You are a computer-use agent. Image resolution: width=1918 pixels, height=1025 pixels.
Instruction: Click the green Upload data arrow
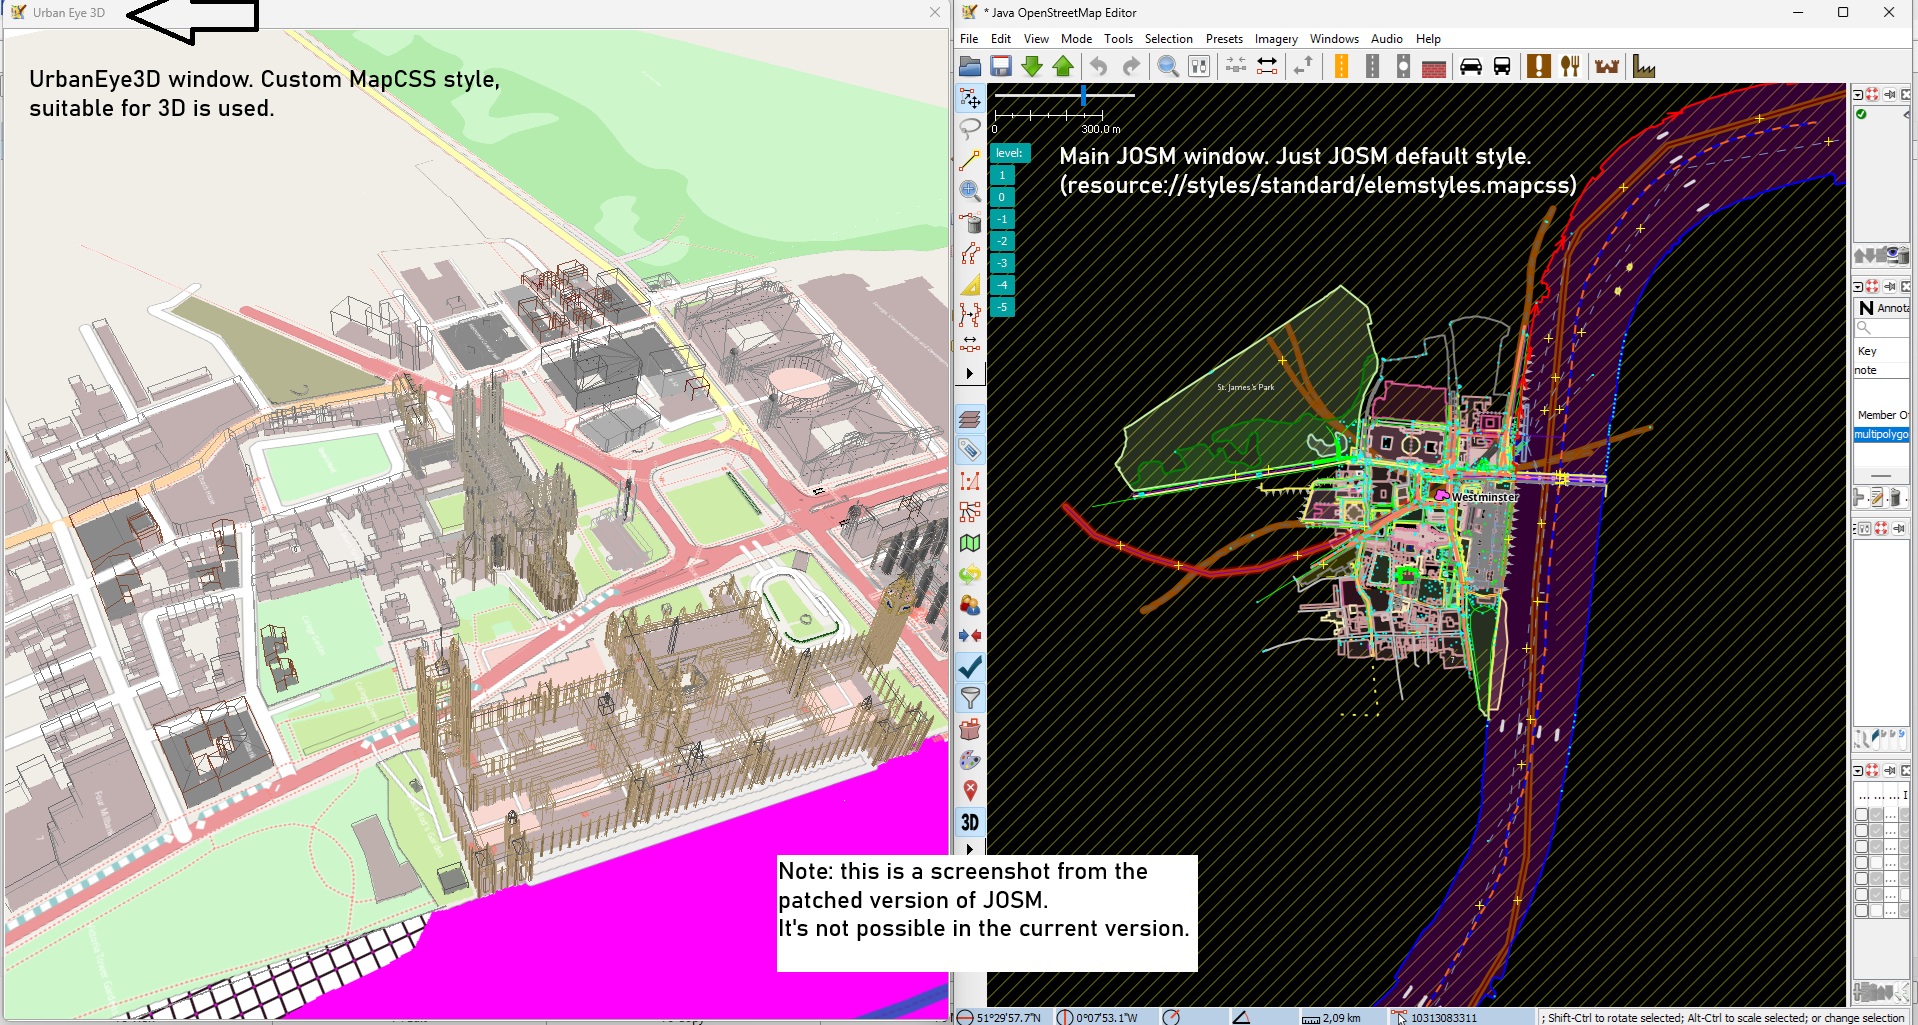(x=1063, y=67)
